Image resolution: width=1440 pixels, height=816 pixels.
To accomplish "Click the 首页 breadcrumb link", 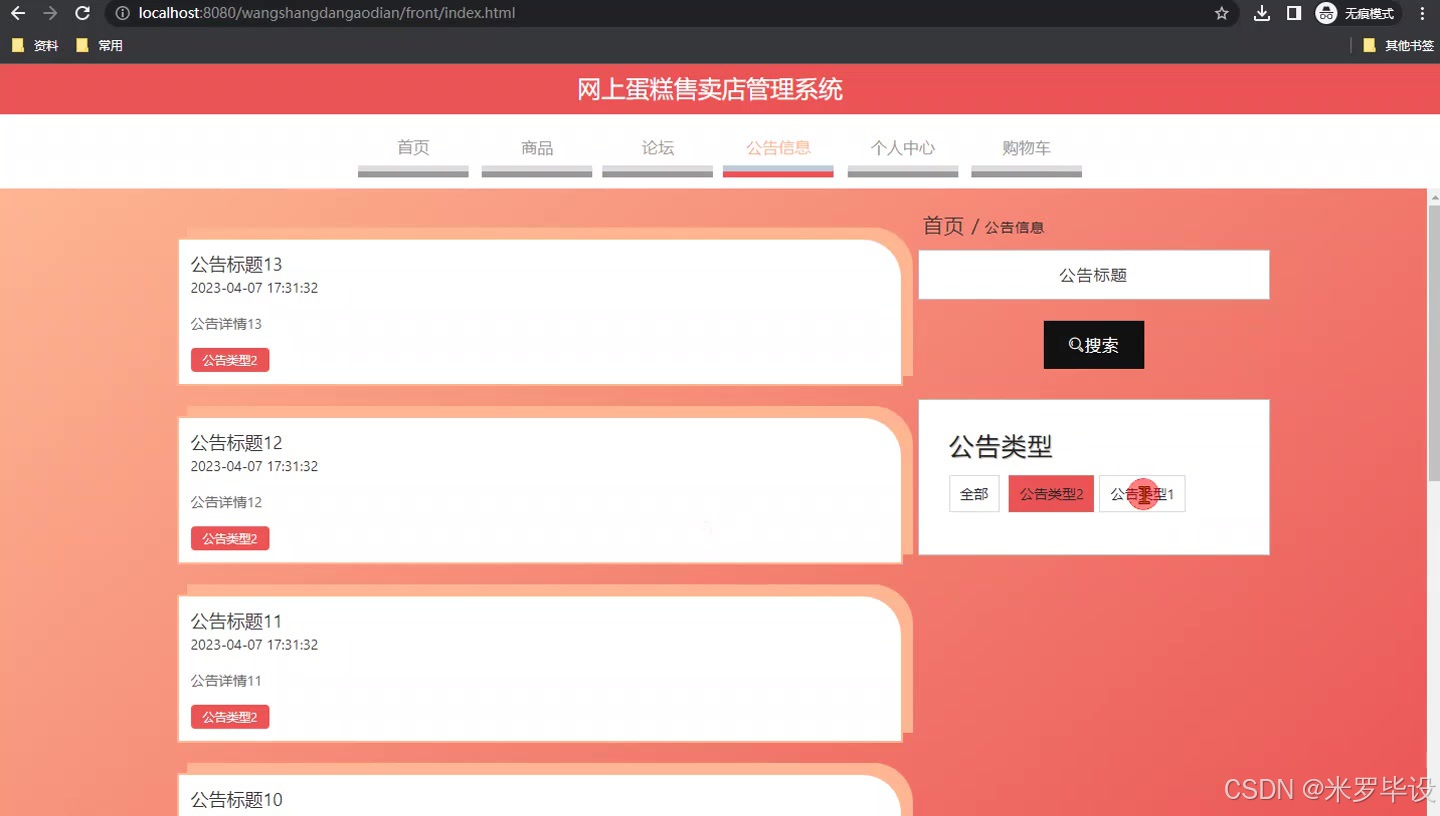I will pyautogui.click(x=943, y=226).
